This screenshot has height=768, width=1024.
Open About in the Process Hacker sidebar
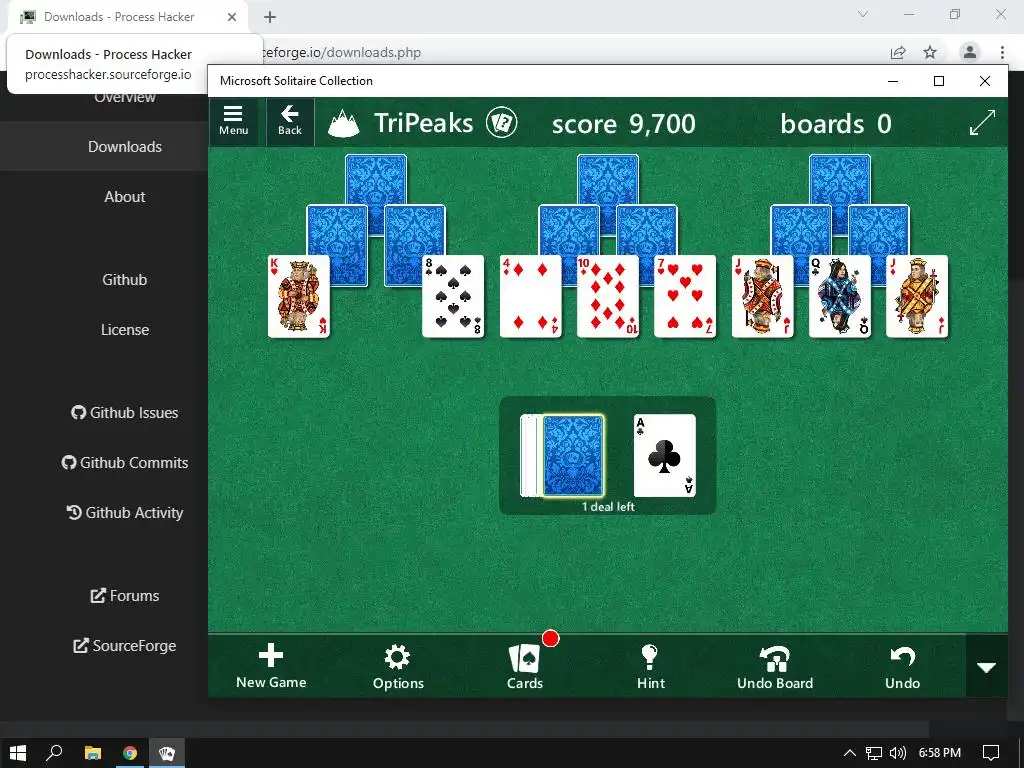[x=125, y=197]
